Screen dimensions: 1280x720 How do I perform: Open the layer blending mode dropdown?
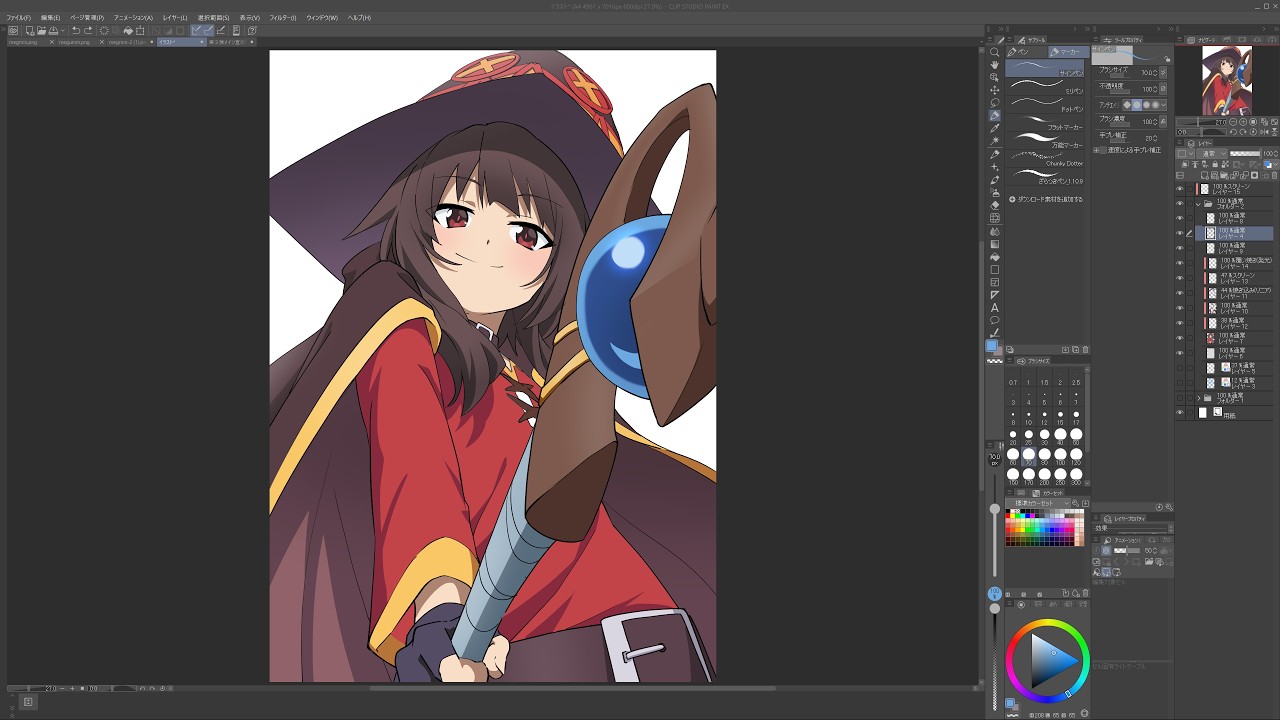pos(1212,154)
